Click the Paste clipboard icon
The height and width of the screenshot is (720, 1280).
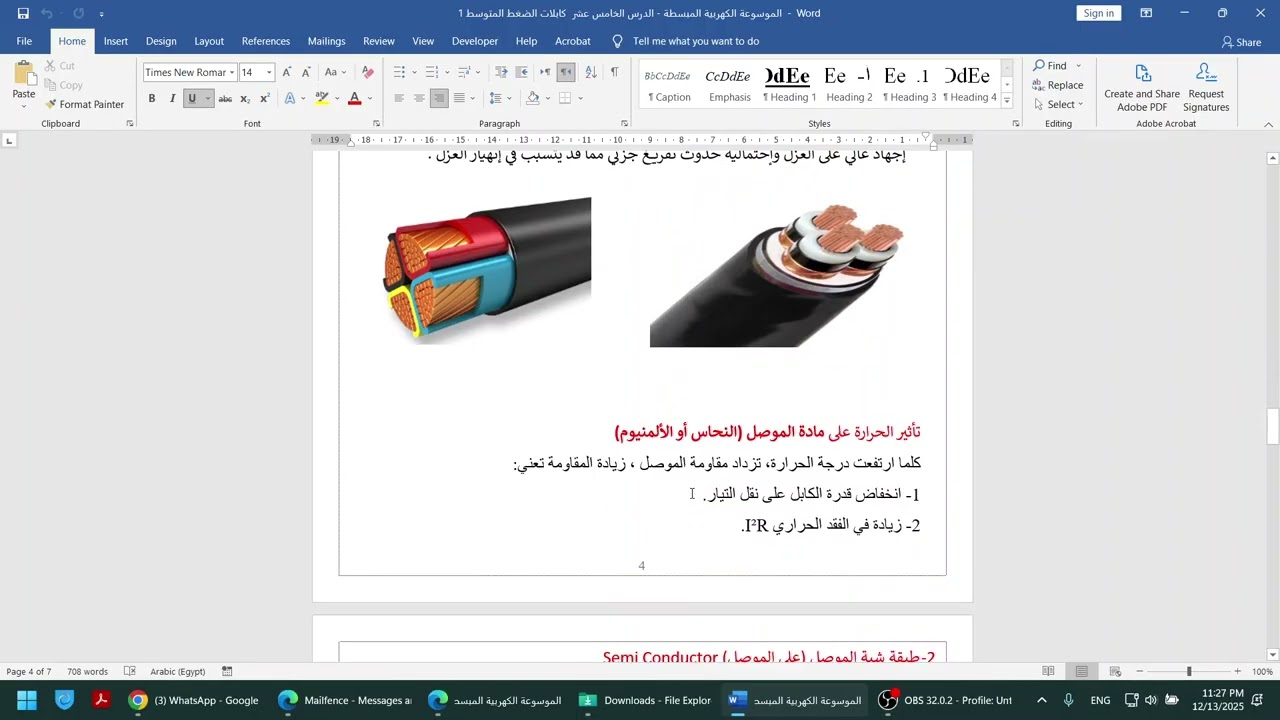tap(24, 73)
